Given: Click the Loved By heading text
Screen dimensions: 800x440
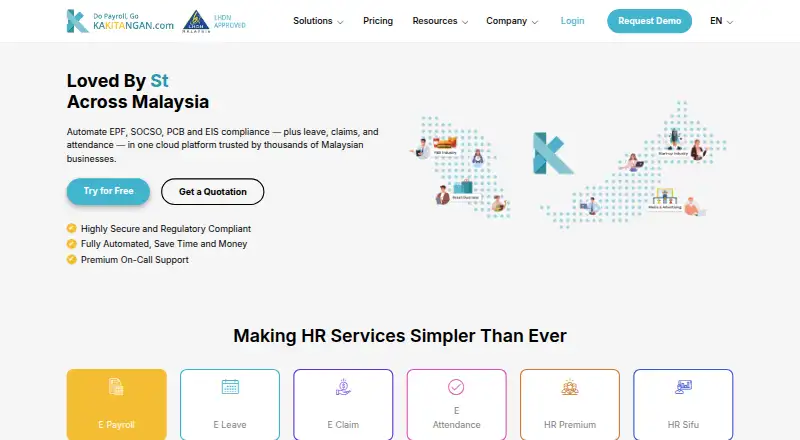Looking at the screenshot, I should point(106,81).
